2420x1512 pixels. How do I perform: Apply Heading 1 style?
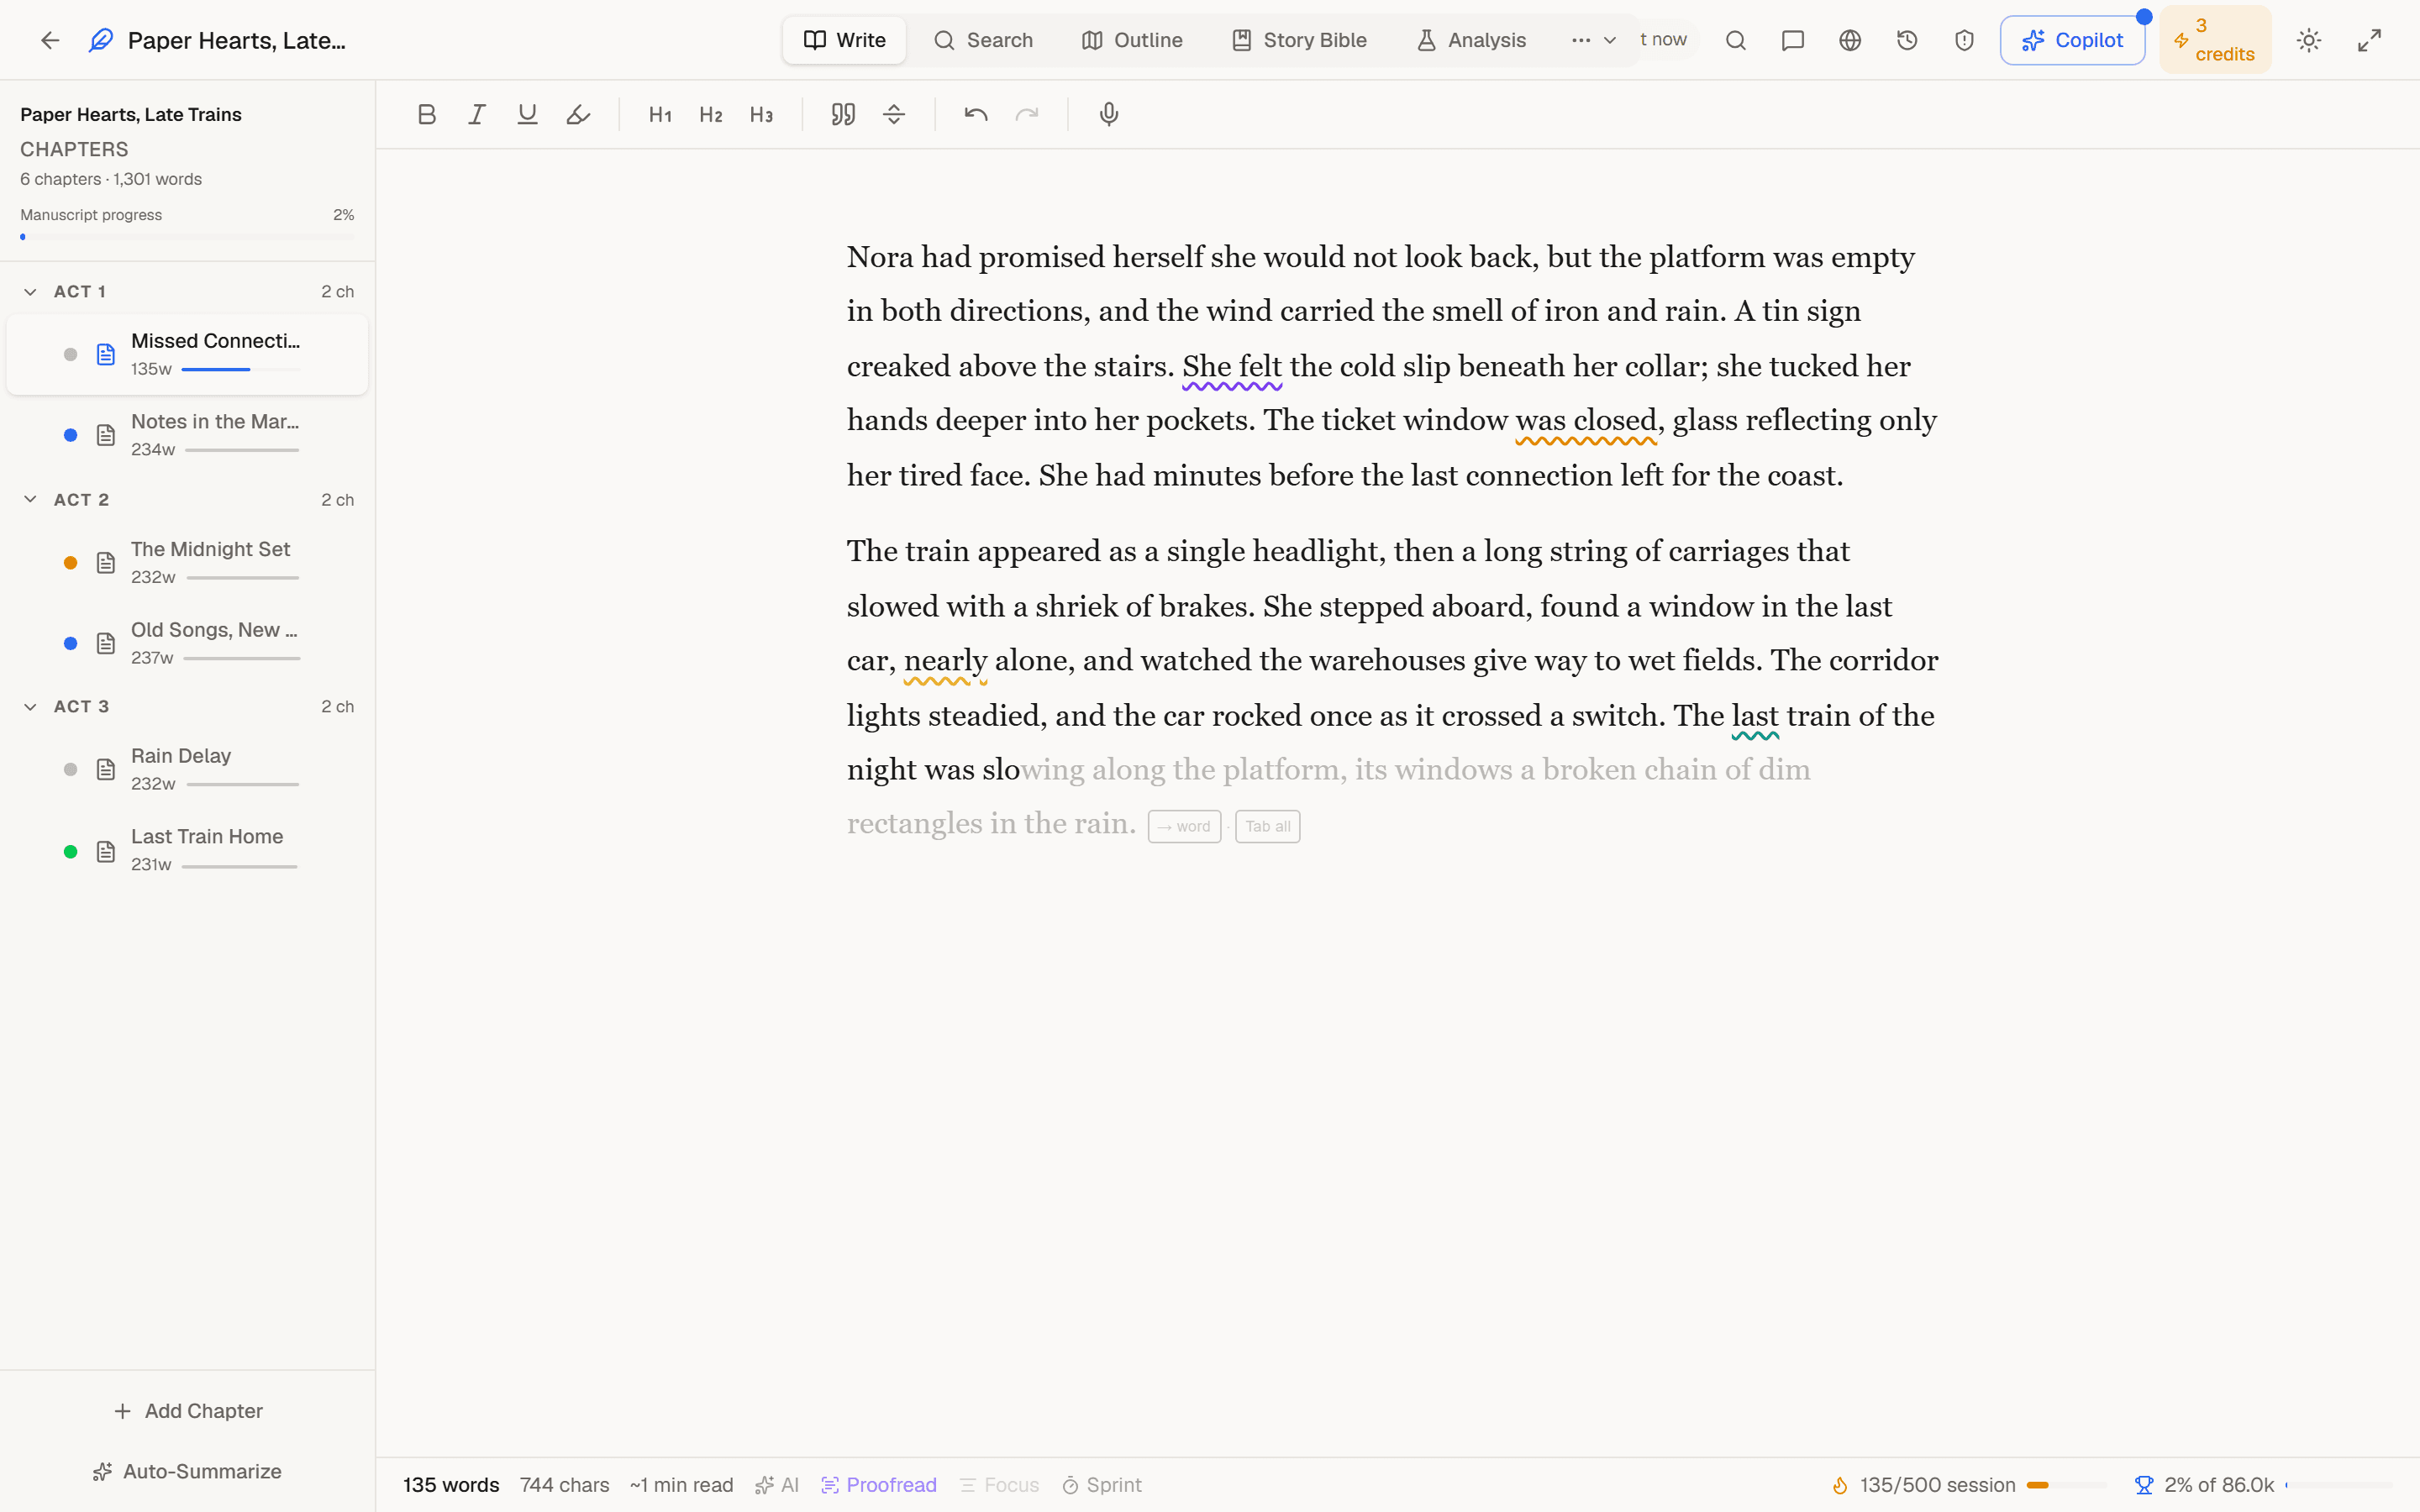660,114
